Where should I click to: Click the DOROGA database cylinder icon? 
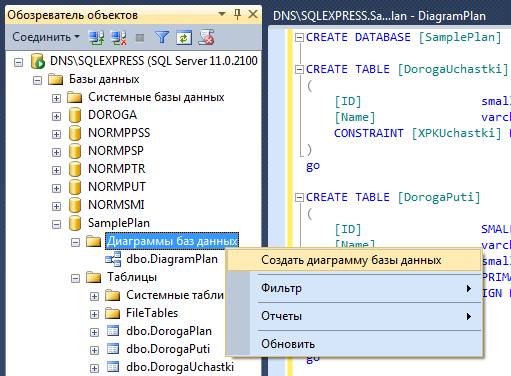[75, 115]
